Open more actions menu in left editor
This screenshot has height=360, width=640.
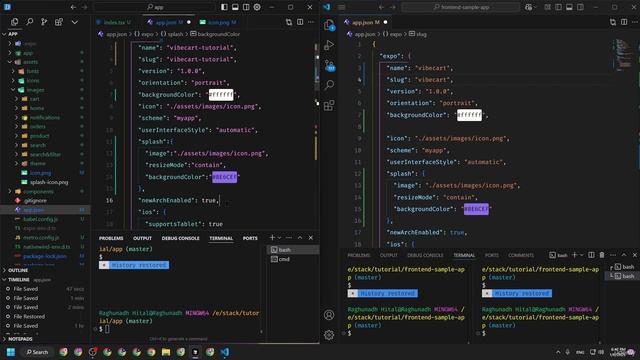pos(311,22)
